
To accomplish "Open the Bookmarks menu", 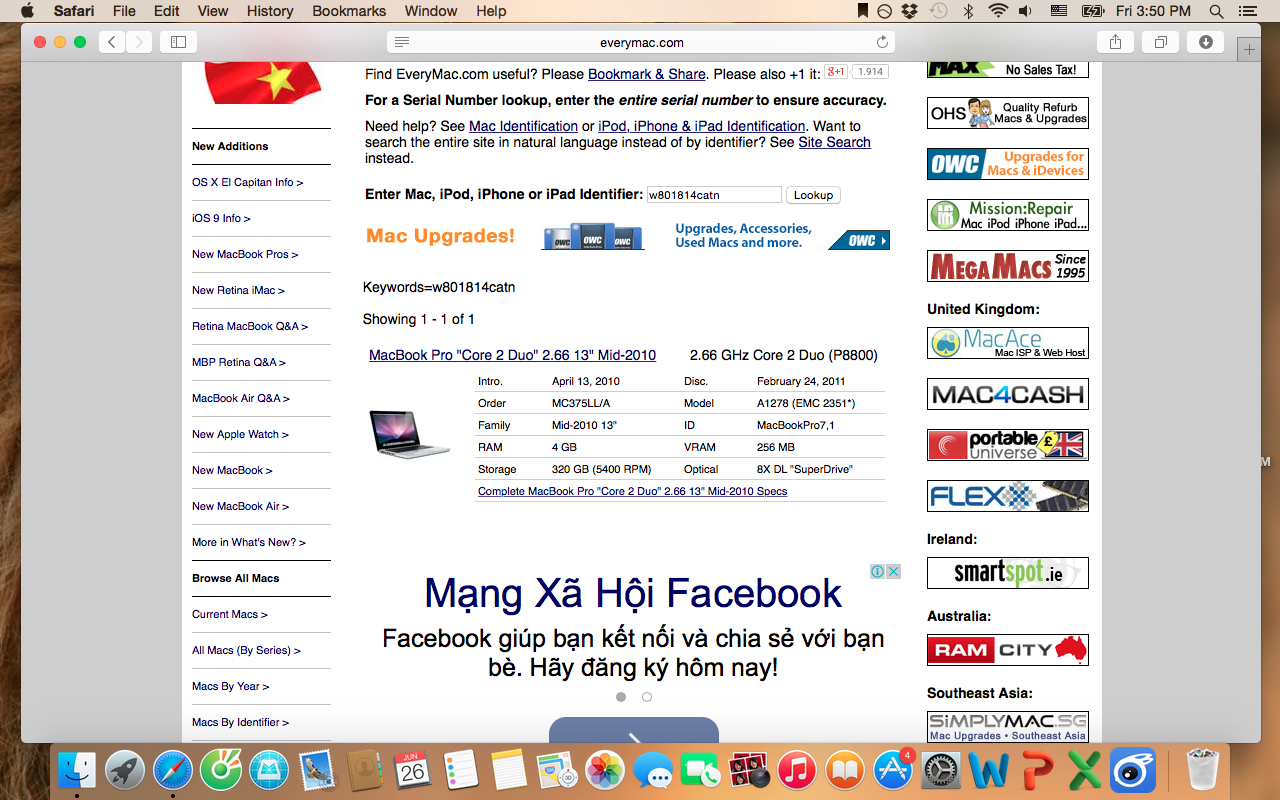I will click(349, 11).
